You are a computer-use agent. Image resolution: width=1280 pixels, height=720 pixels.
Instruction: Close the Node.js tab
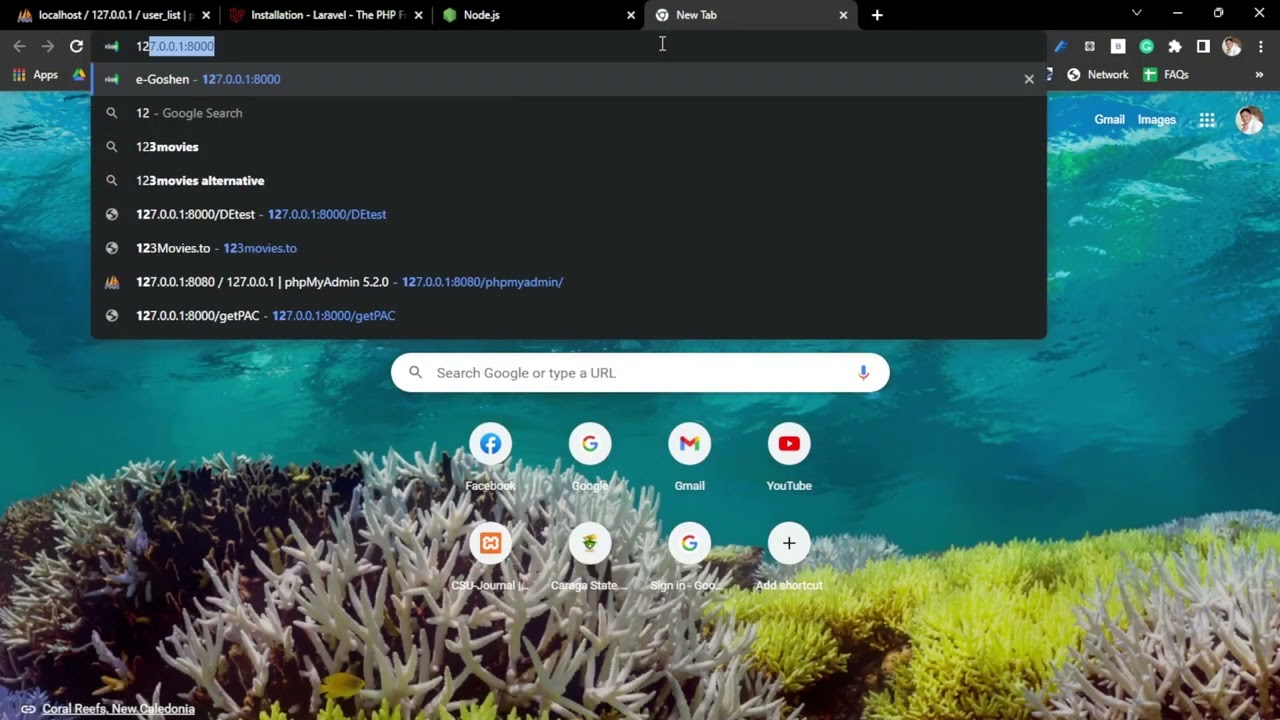631,15
